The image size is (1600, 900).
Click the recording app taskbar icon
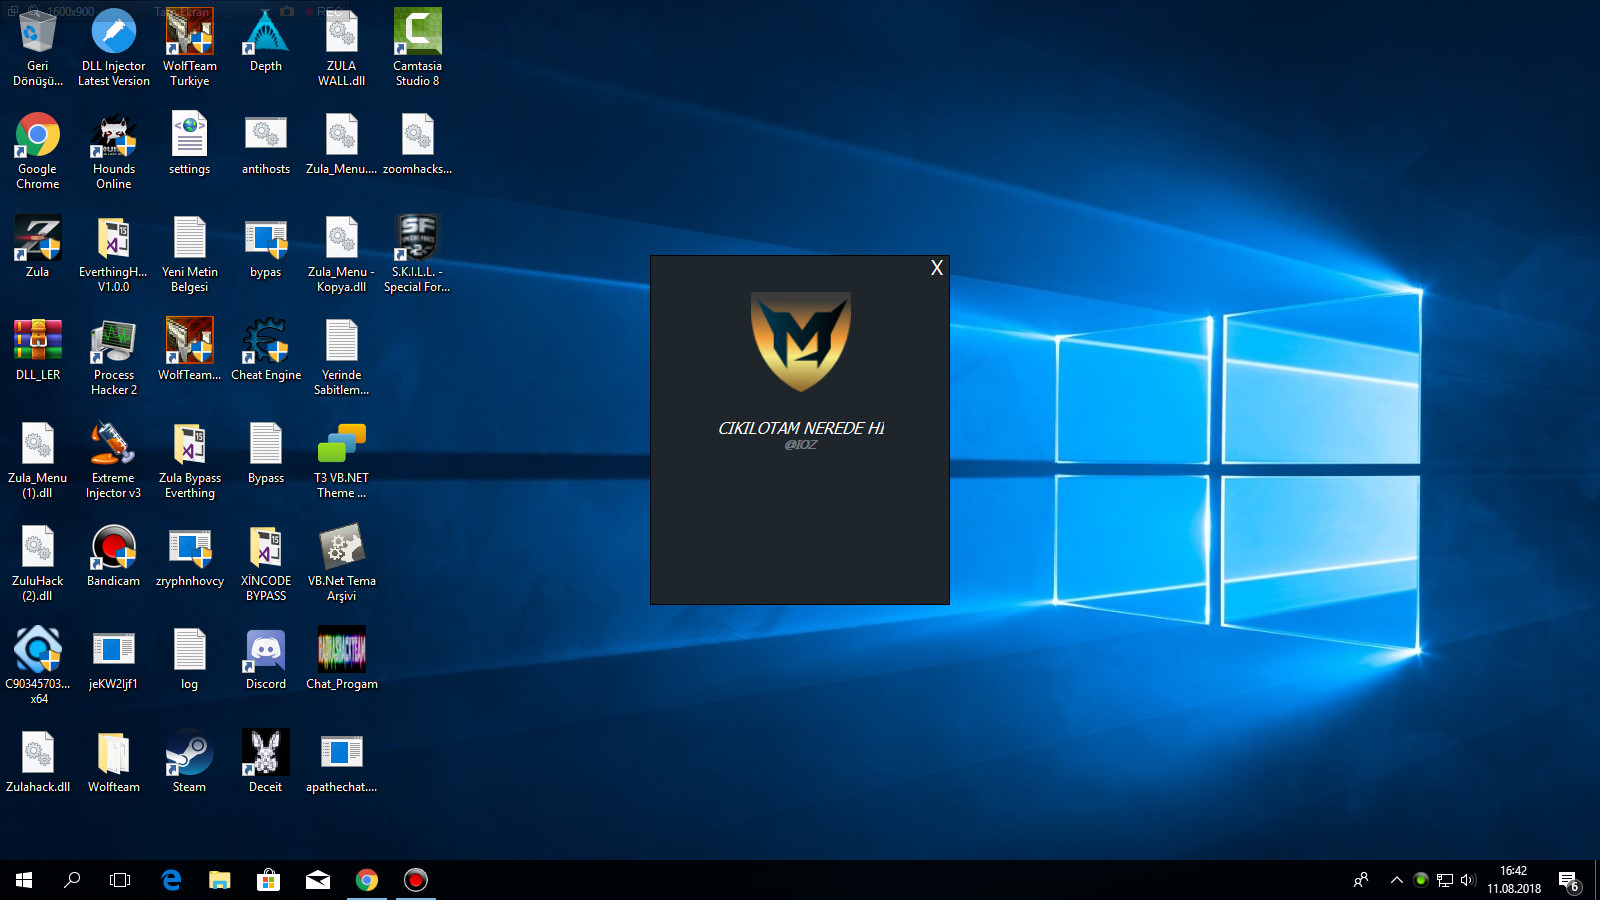point(416,880)
